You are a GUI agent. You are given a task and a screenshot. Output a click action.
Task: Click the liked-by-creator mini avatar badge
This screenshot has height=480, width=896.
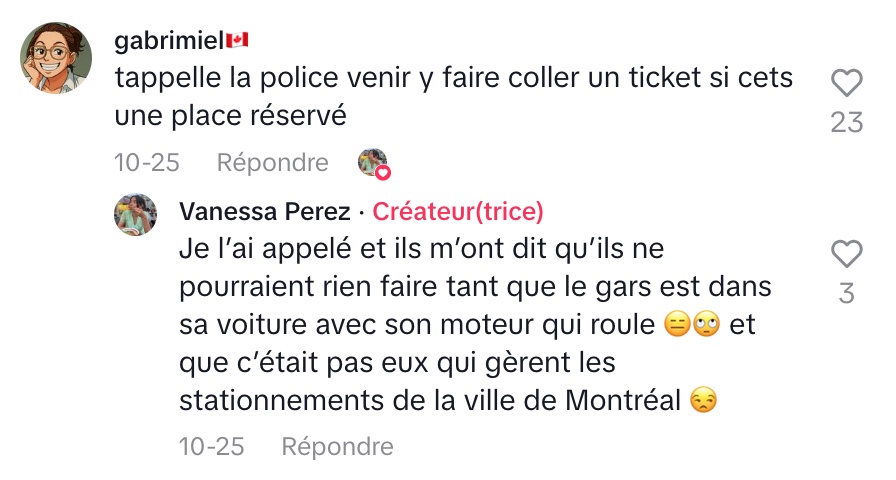point(373,162)
